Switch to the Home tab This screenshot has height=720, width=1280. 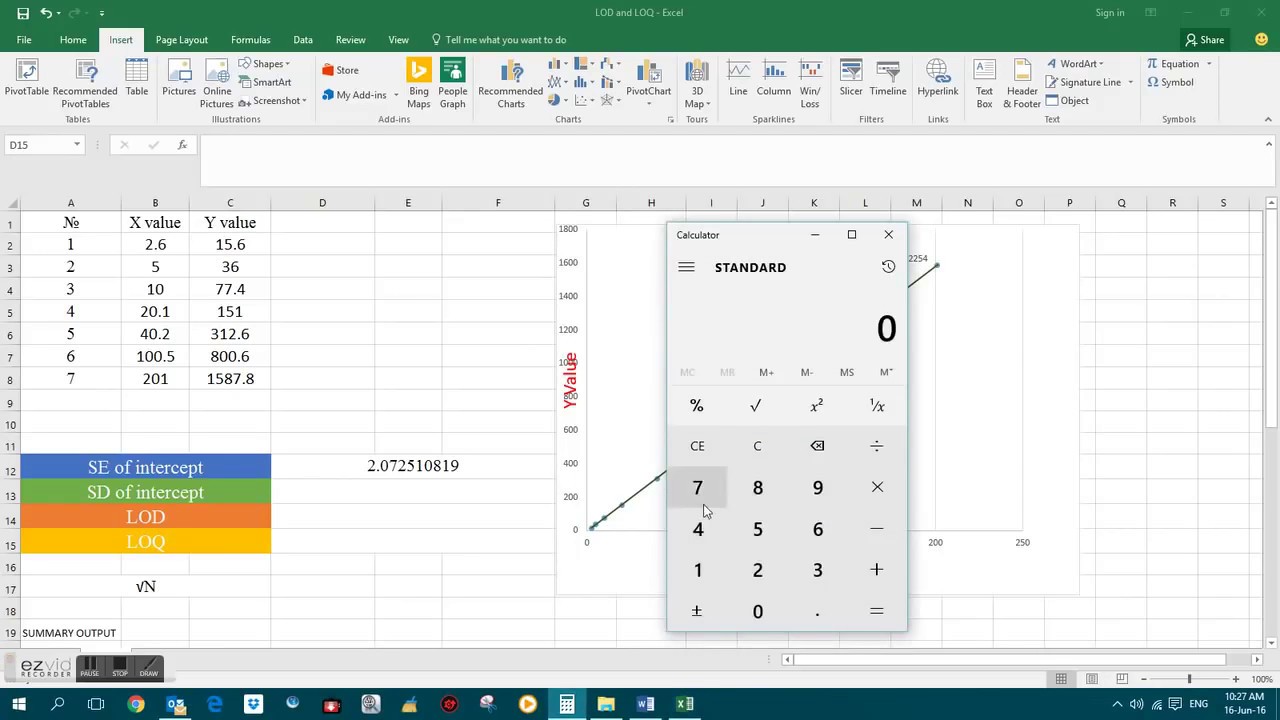(73, 40)
